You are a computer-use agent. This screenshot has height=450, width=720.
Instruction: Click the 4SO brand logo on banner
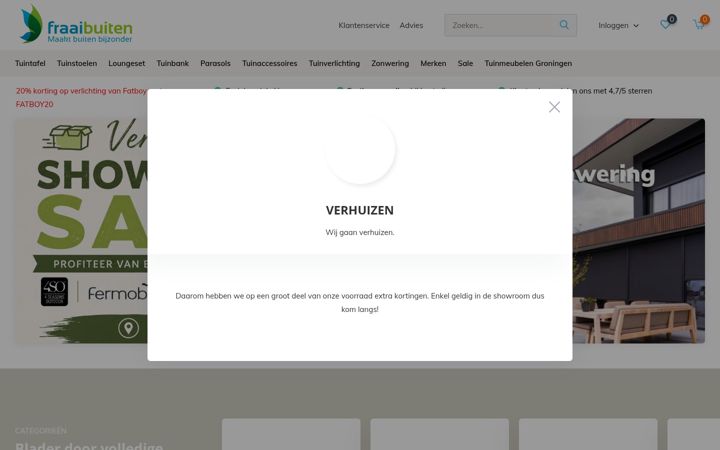(54, 292)
